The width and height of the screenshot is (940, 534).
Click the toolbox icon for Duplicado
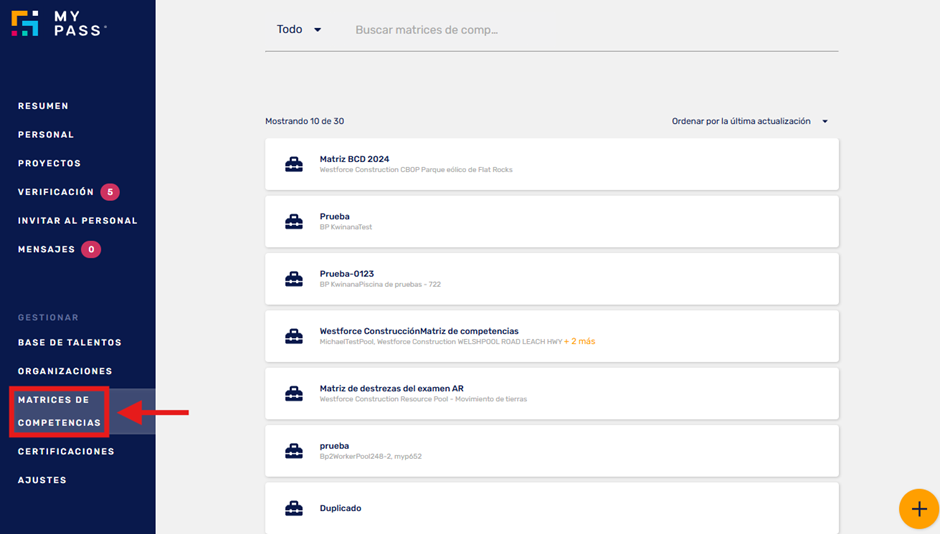tap(294, 508)
